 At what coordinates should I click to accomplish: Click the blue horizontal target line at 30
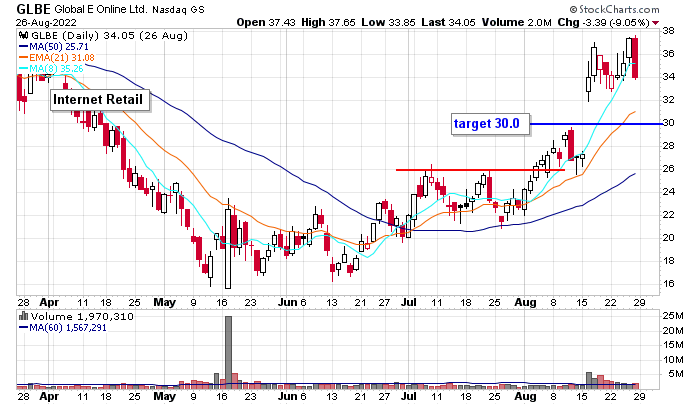pyautogui.click(x=596, y=124)
